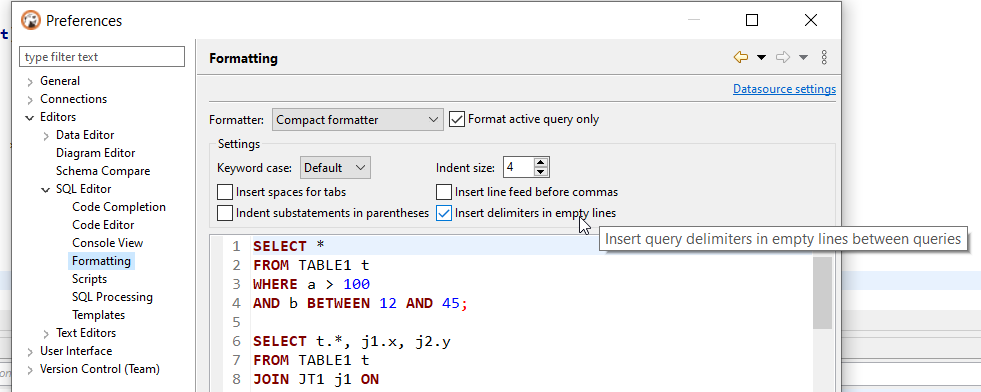Click preview line AND b BETWEEN 12 AND 45
The image size is (981, 392).
pyautogui.click(x=360, y=304)
